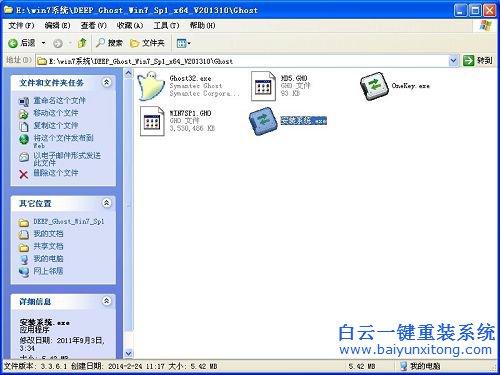Open the 编辑(E) menu
500x375 pixels.
coord(57,26)
